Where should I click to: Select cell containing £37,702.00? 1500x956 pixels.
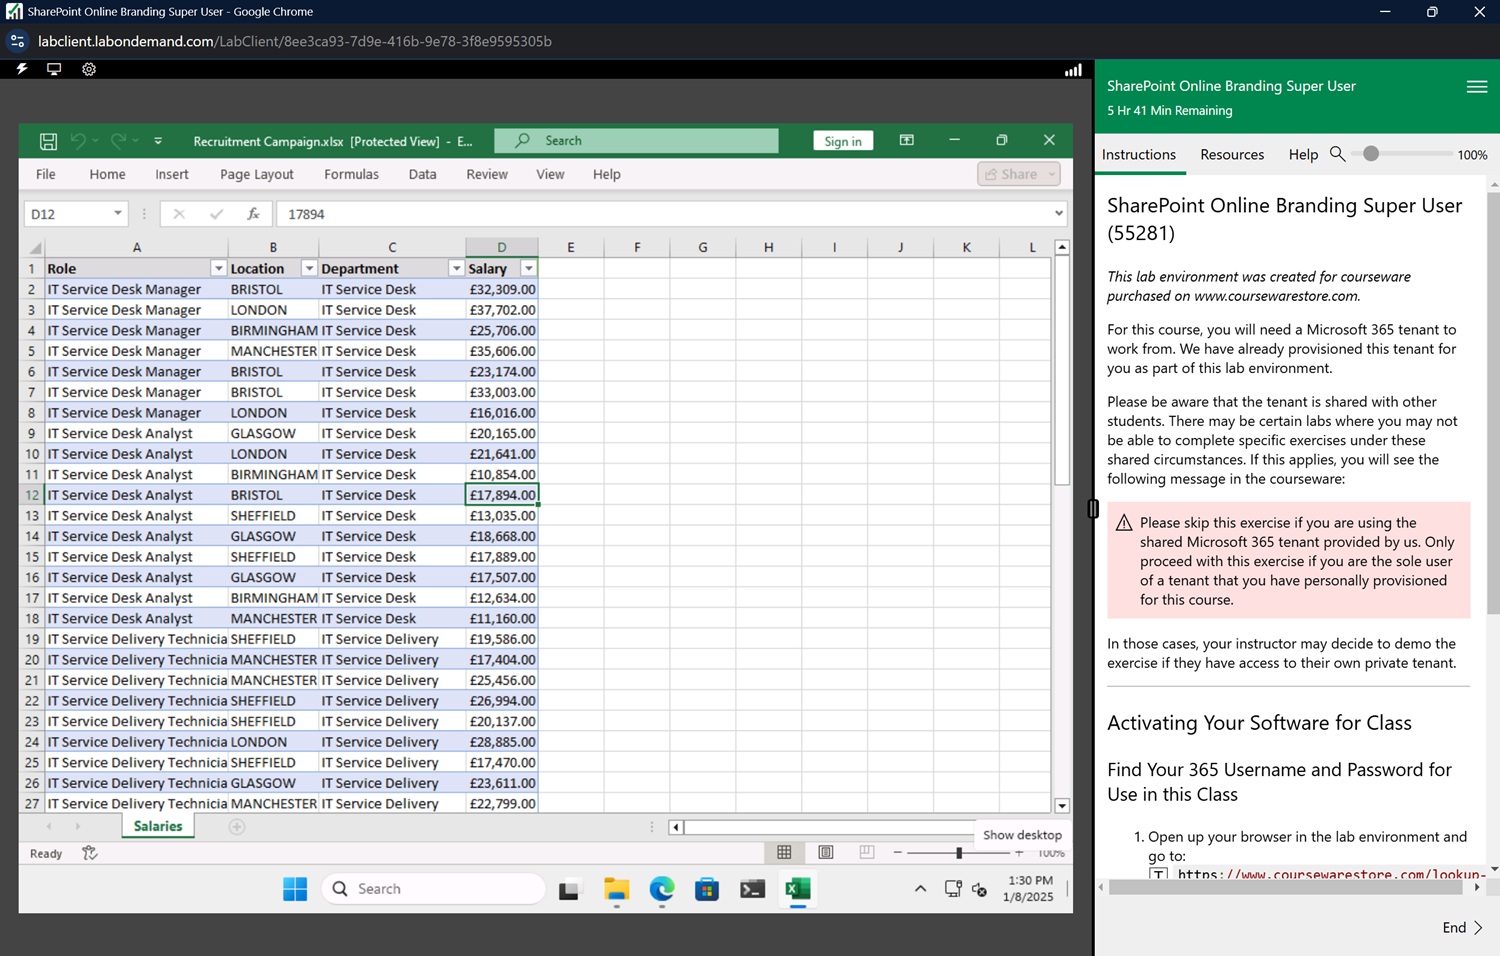tap(502, 310)
